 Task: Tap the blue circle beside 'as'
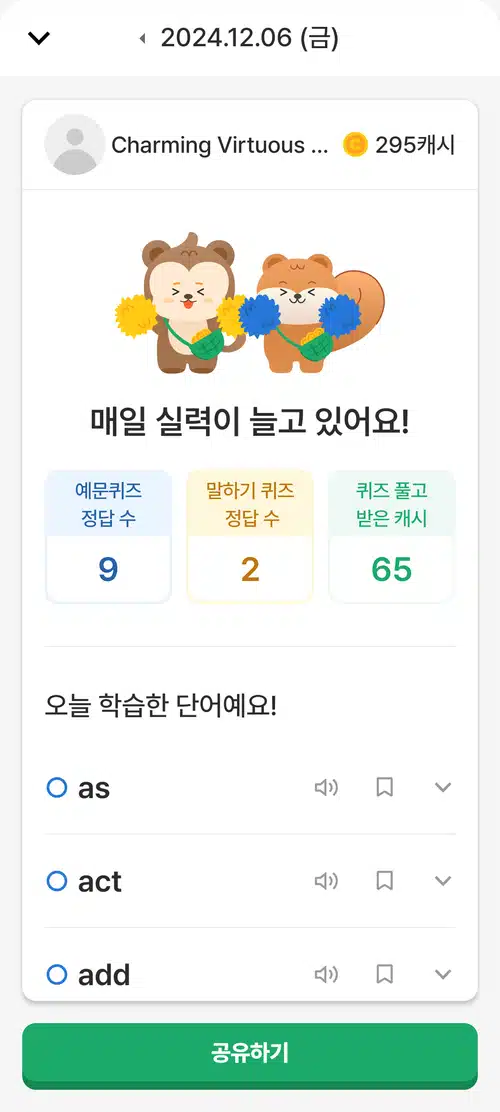(57, 787)
